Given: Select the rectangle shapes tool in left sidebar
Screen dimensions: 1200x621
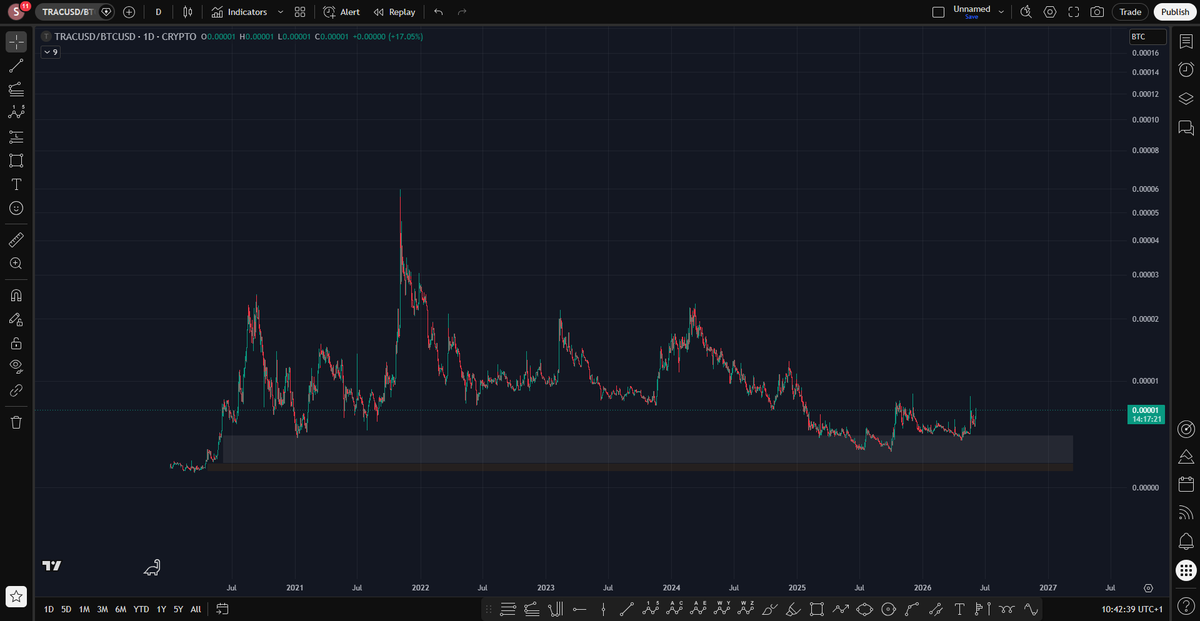Looking at the screenshot, I should click(16, 160).
